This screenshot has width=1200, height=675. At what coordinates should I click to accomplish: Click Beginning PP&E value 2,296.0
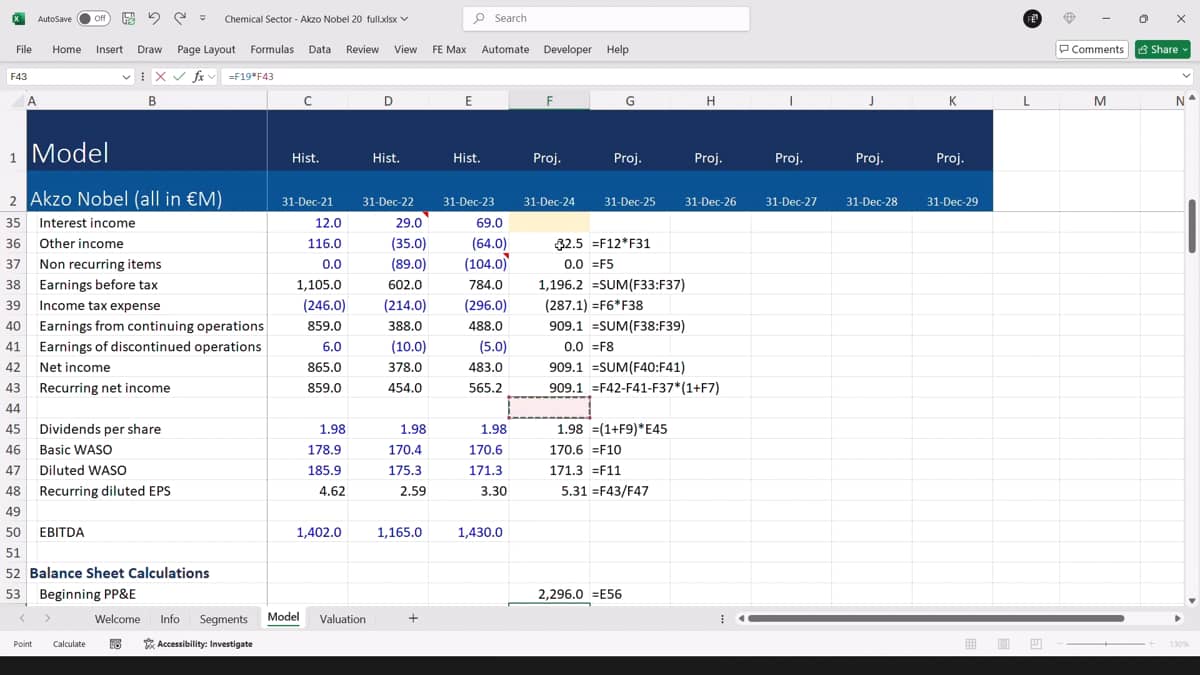coord(560,594)
